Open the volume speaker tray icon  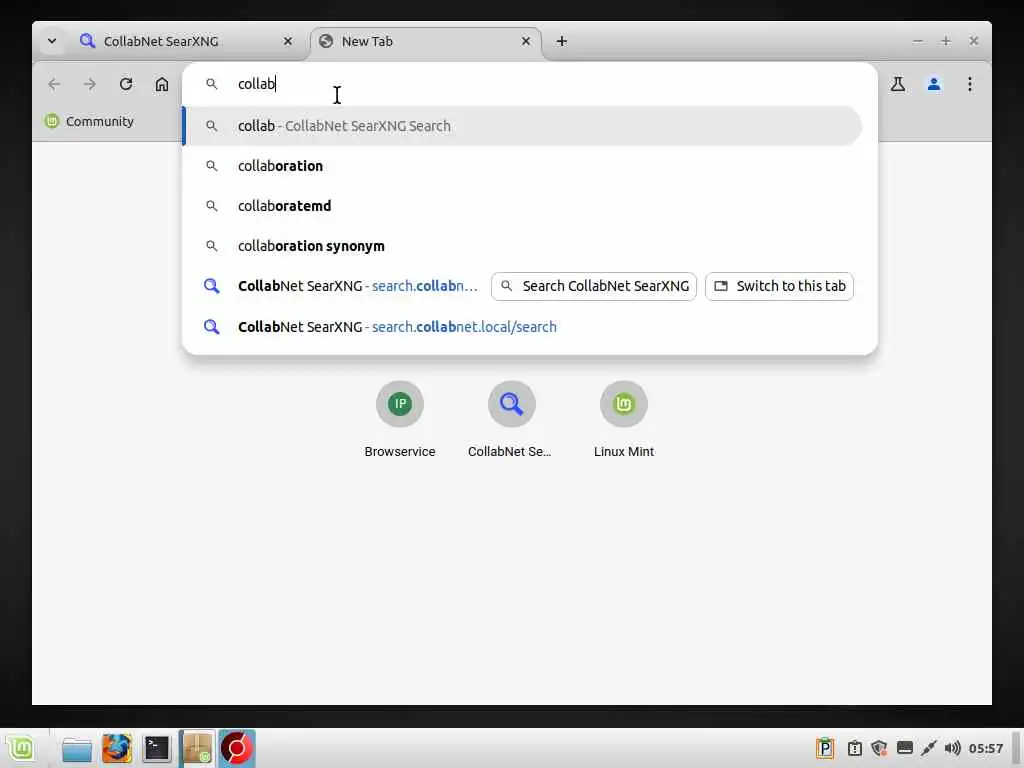pos(953,748)
